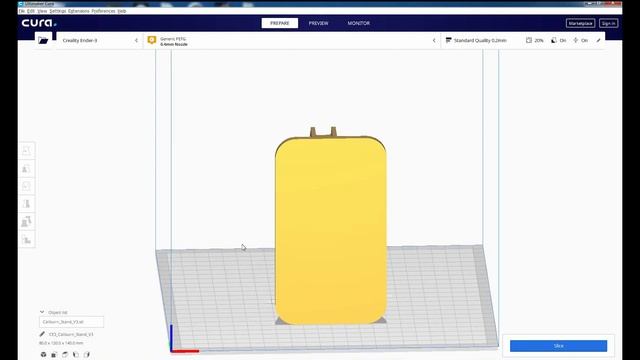Image resolution: width=640 pixels, height=360 pixels.
Task: Click the adhesion On icon
Action: click(x=576, y=40)
